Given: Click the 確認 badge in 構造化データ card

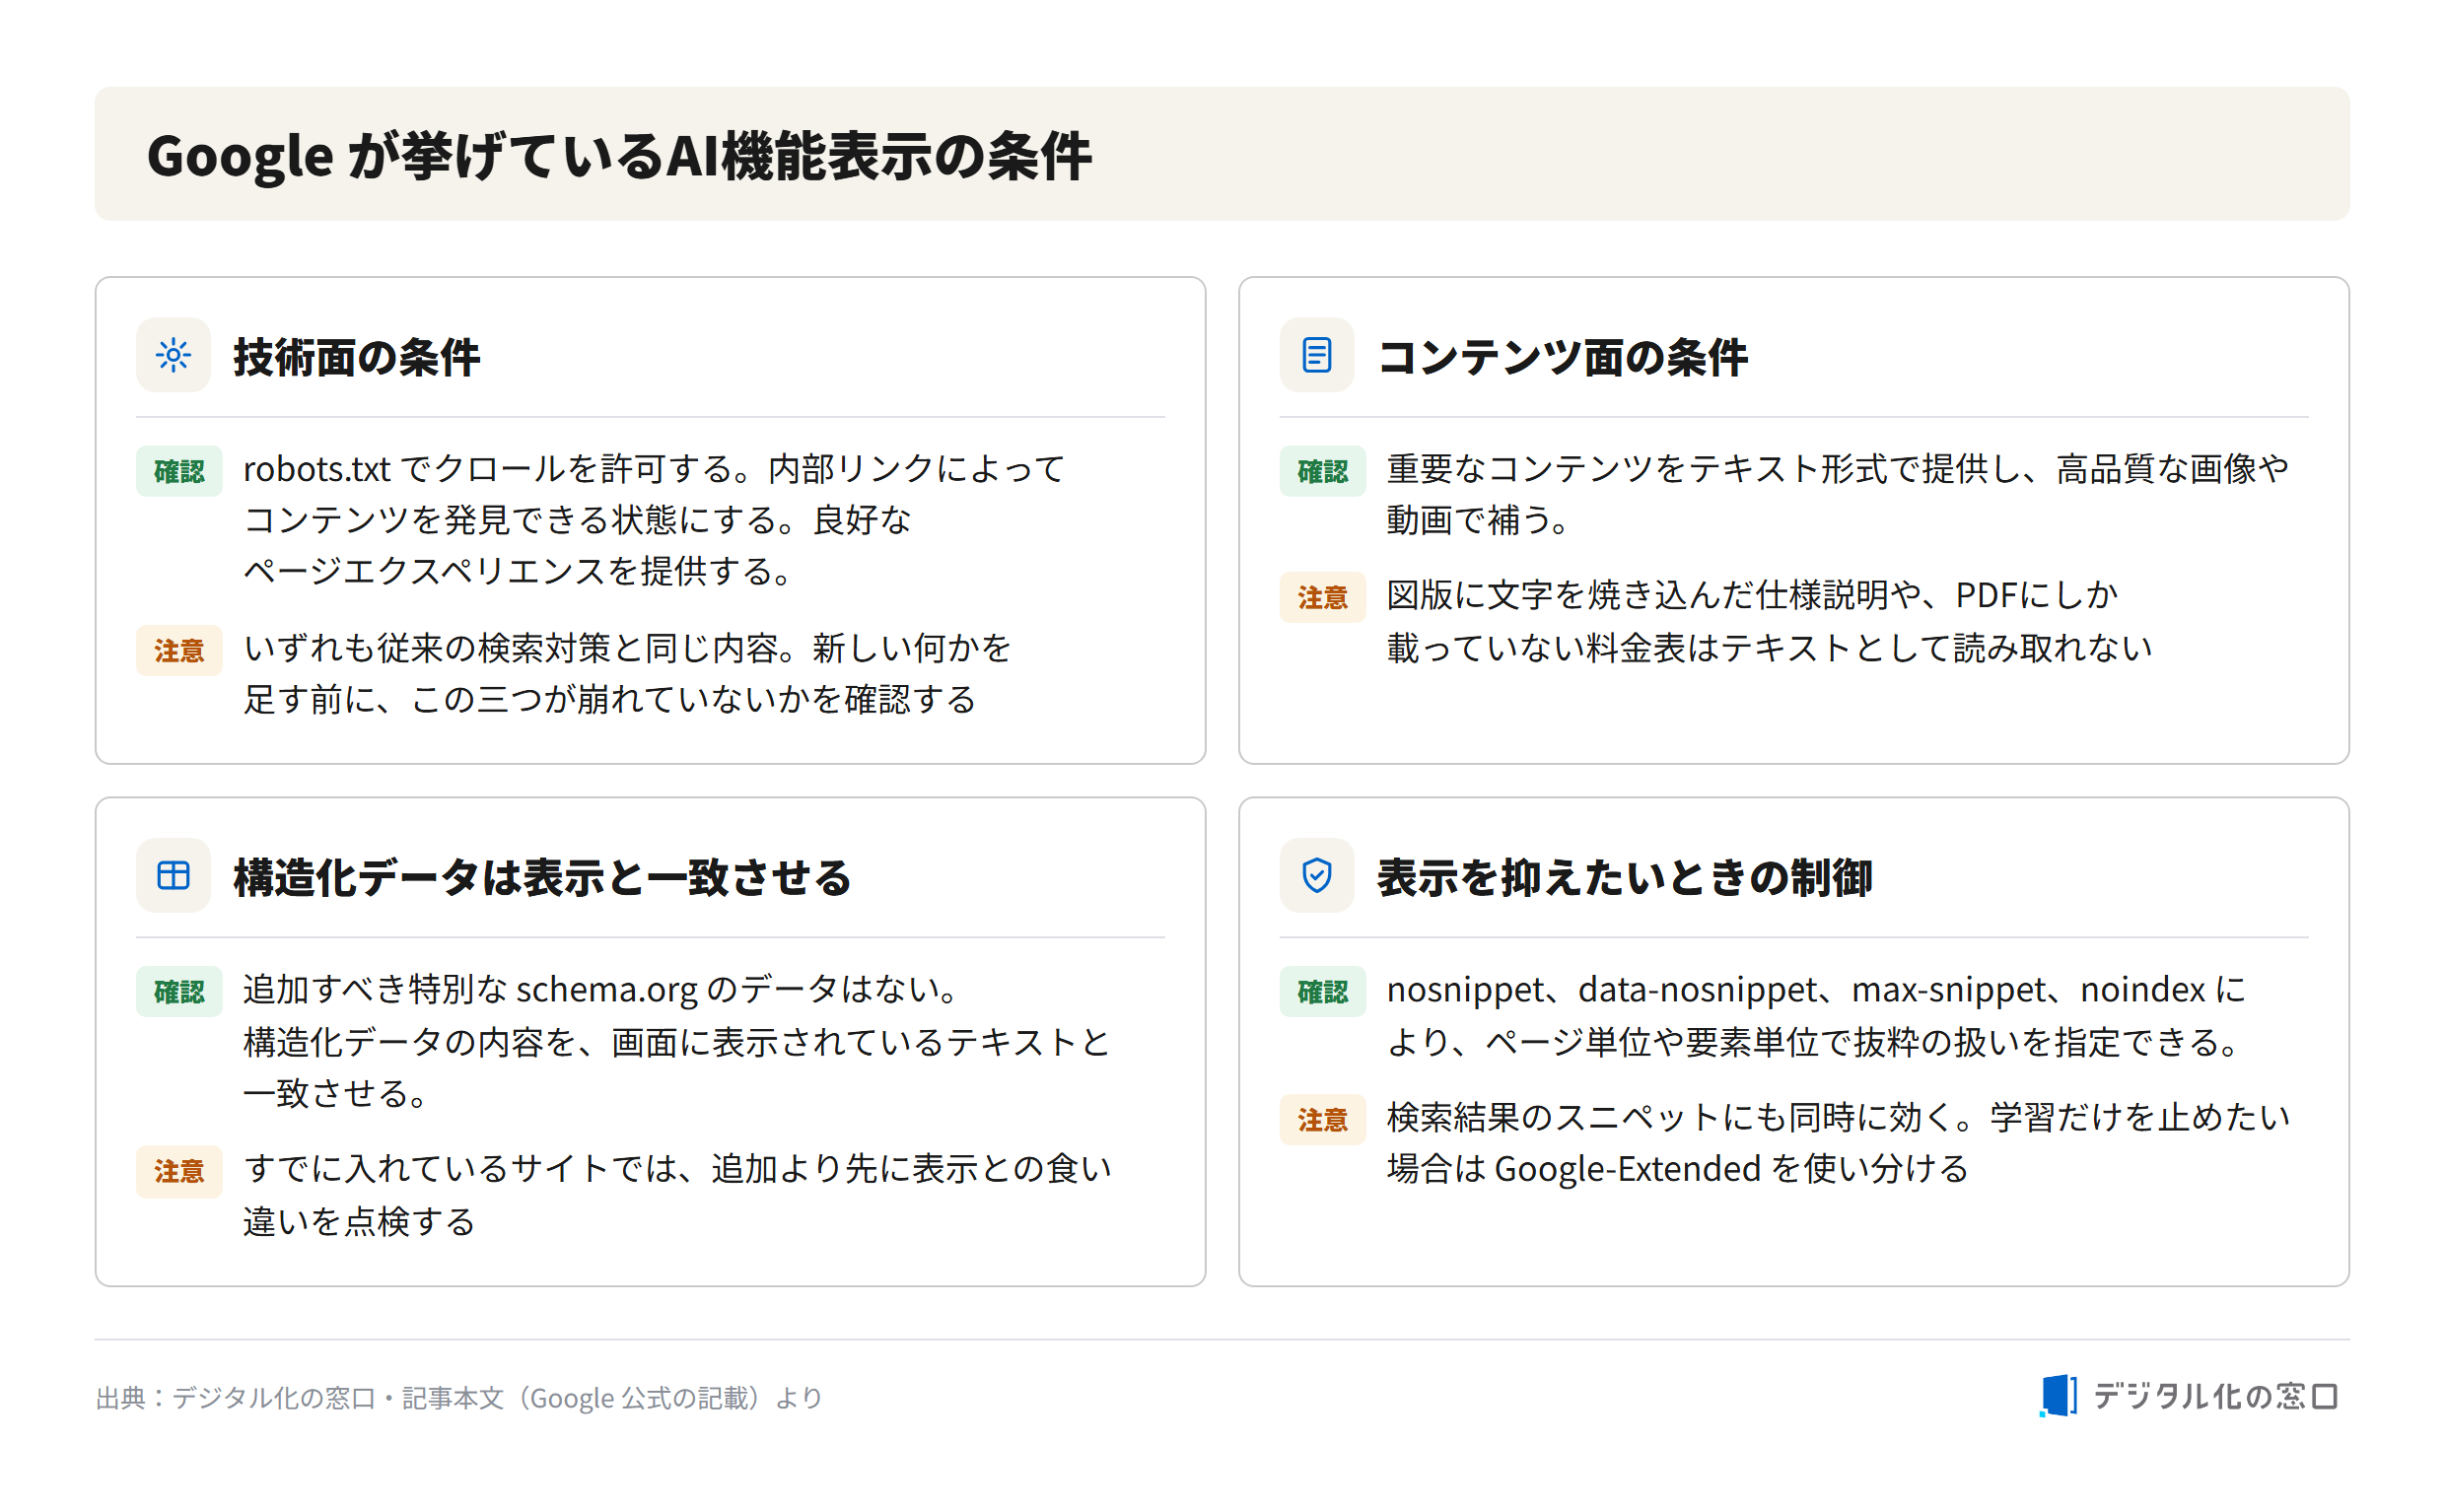Looking at the screenshot, I should (179, 992).
